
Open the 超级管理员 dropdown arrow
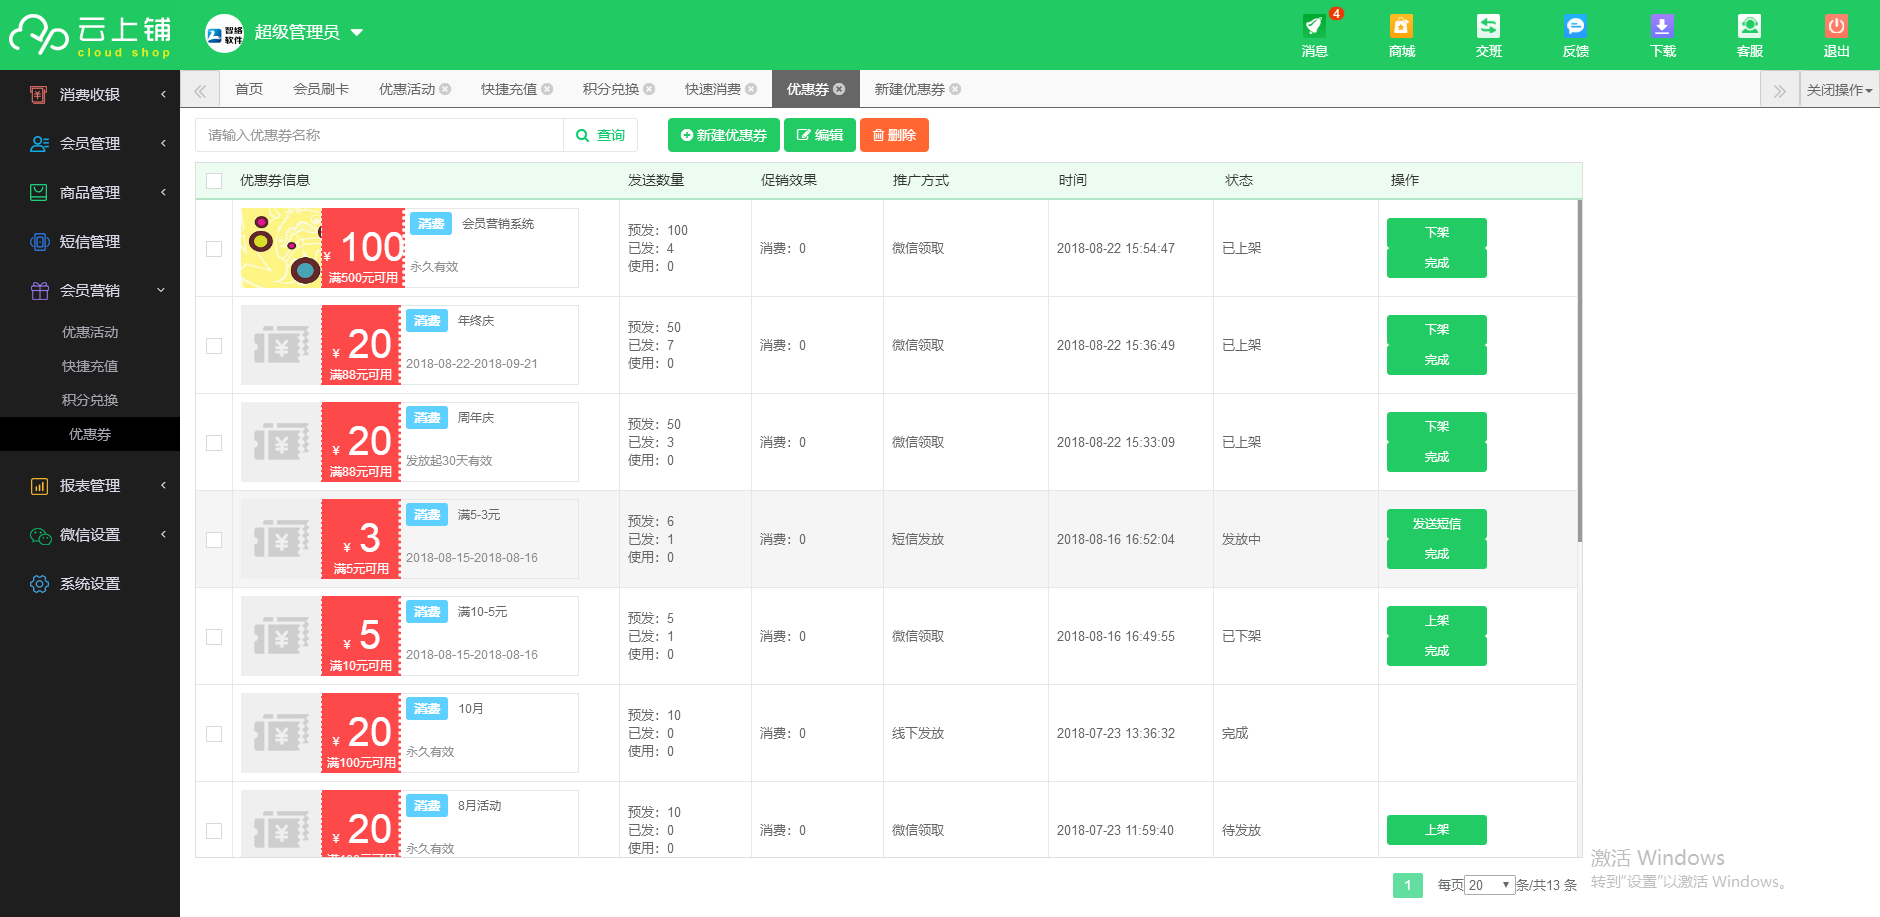point(356,33)
